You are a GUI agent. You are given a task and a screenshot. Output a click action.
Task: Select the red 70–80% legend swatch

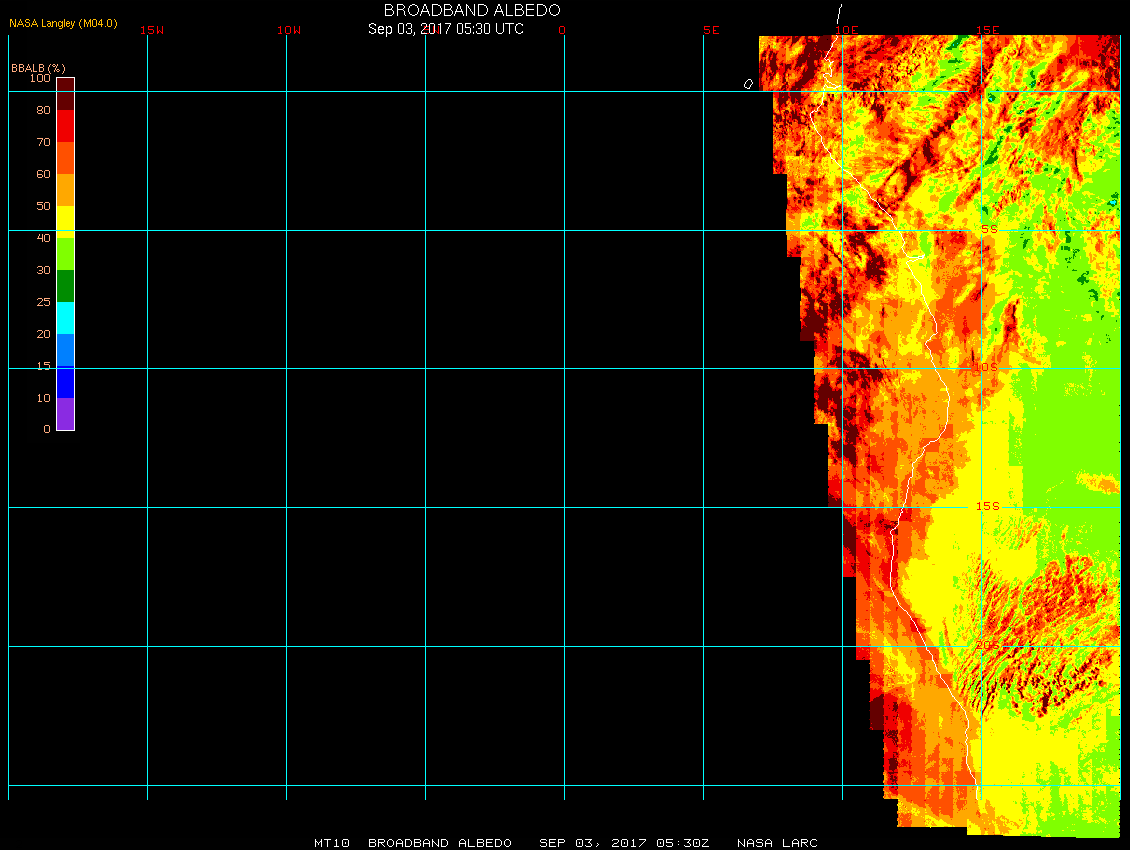65,126
